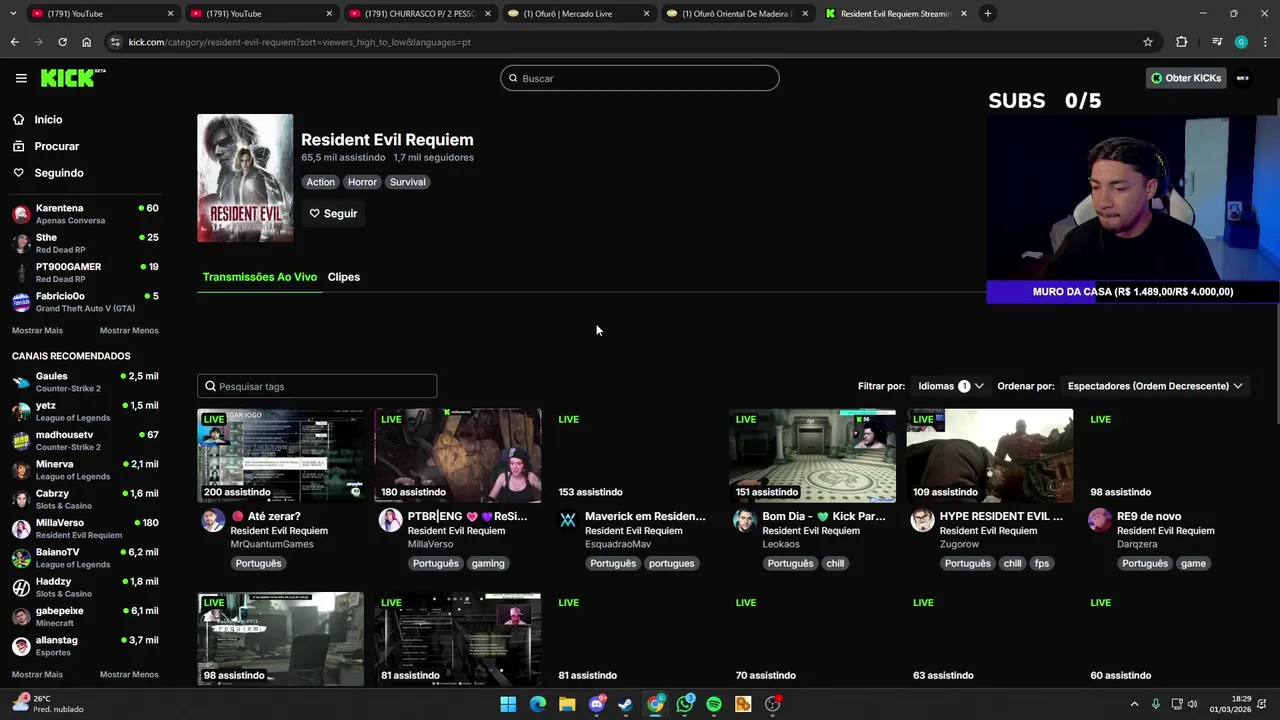Open Cabrzy recommended channel
The image size is (1280, 720).
click(x=85, y=499)
